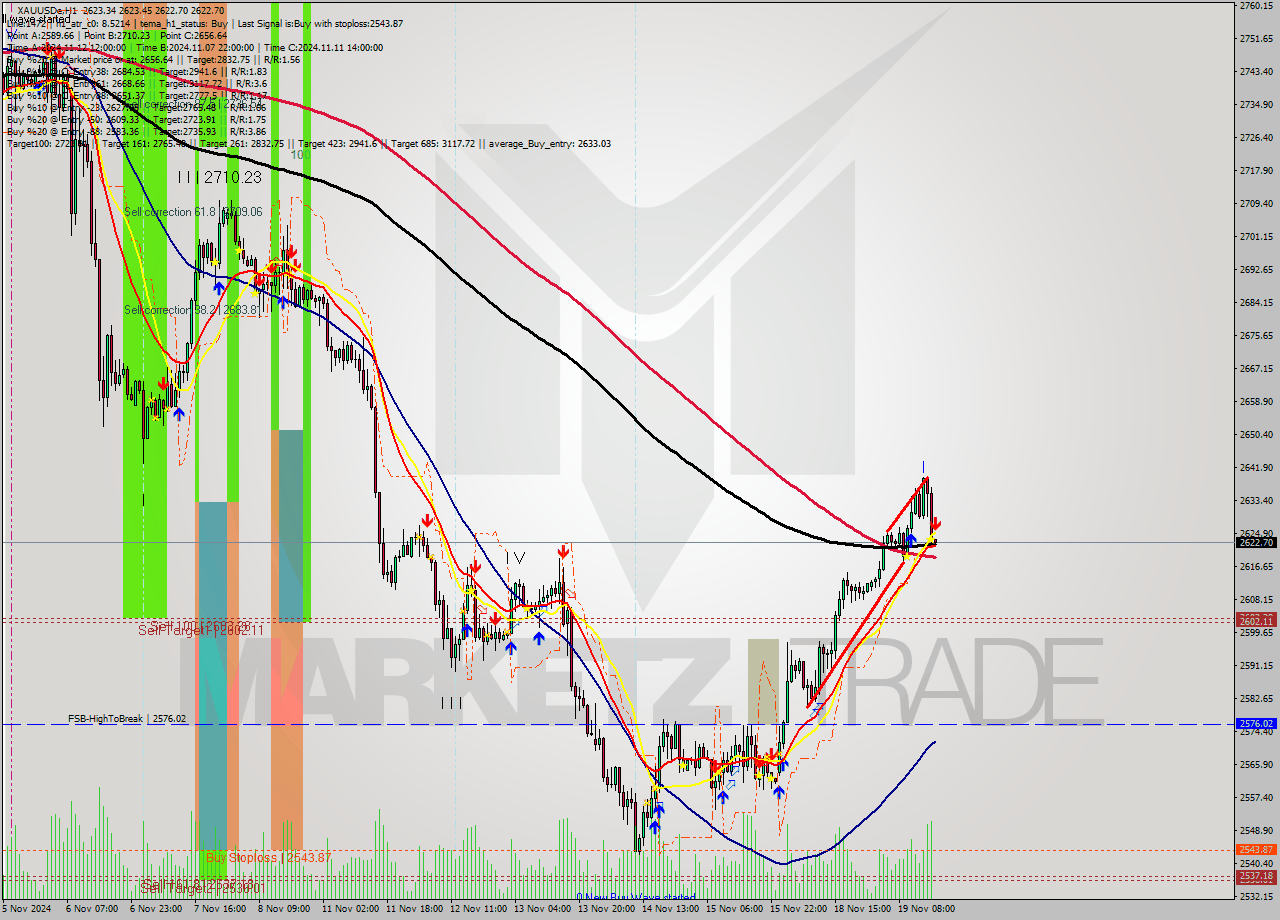This screenshot has width=1280, height=920.
Task: Click the blue 2576.02 price tag
Action: click(1256, 723)
